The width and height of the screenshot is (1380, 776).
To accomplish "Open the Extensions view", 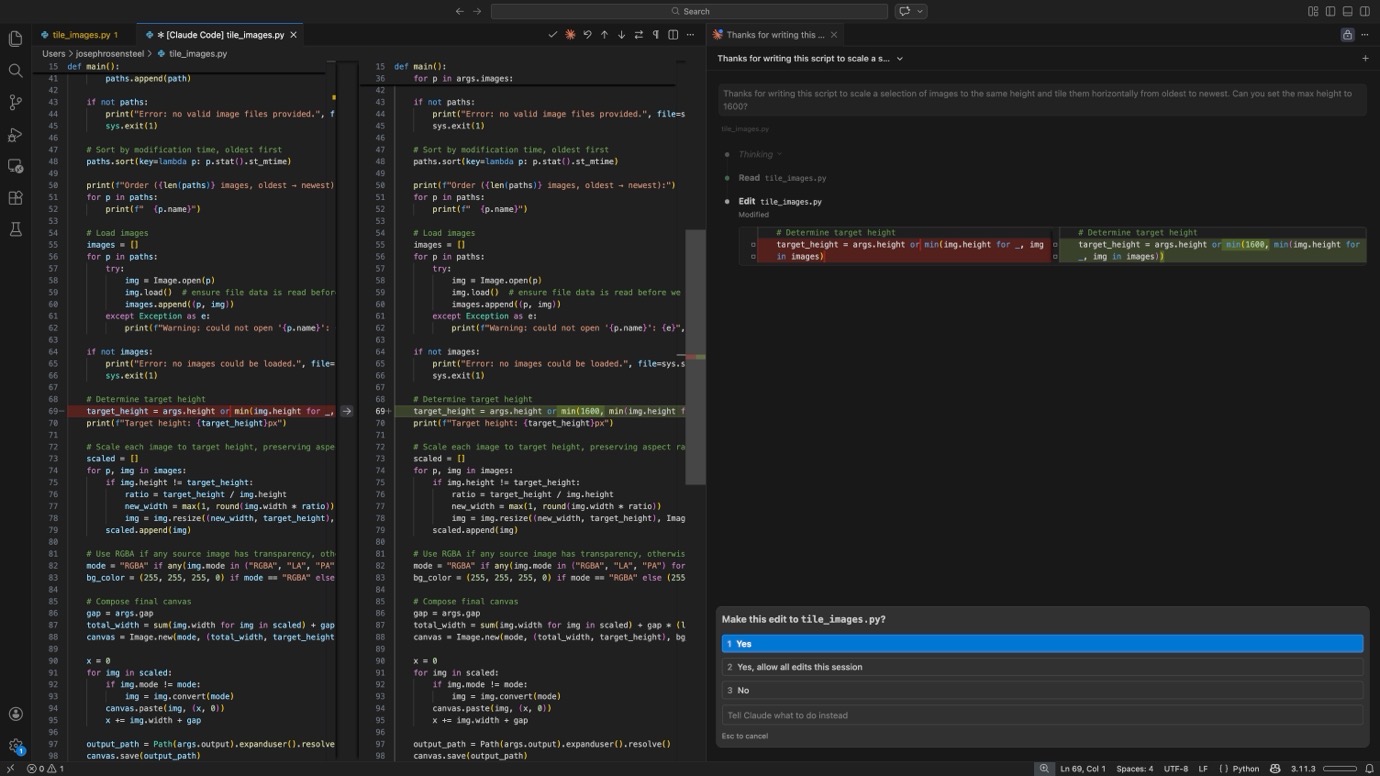I will pyautogui.click(x=15, y=198).
